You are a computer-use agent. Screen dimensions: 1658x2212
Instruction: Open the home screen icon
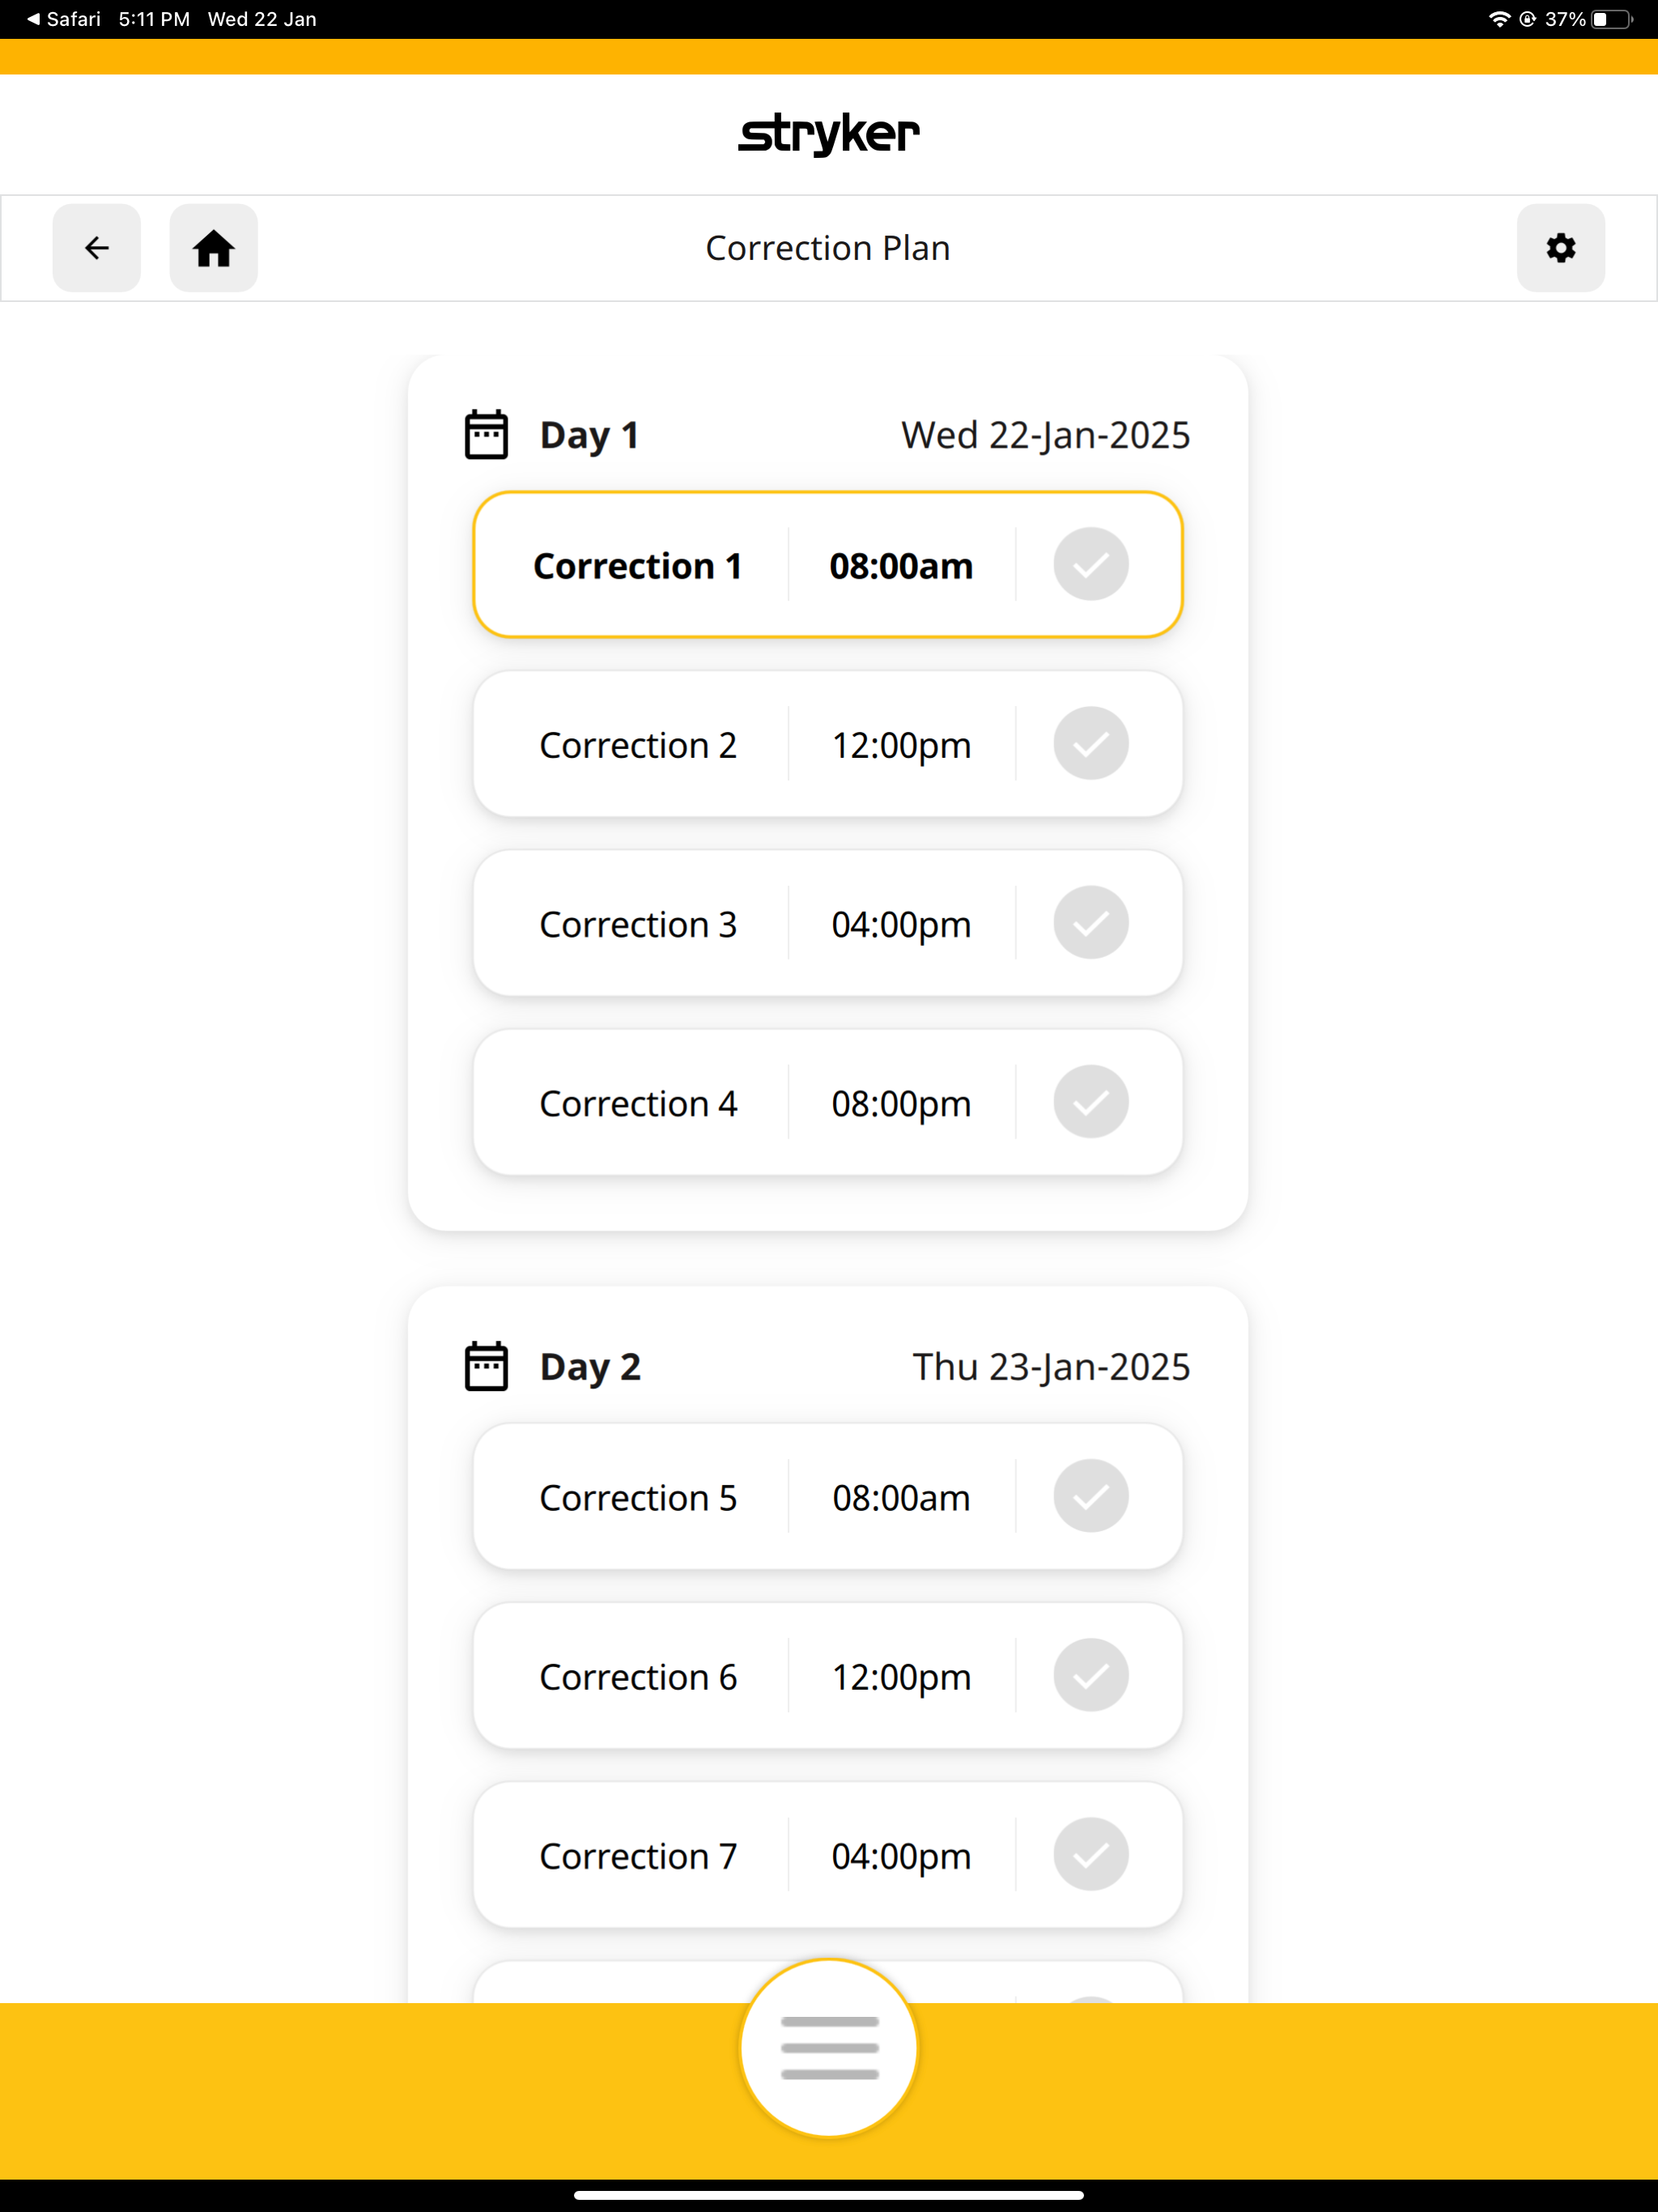point(213,248)
